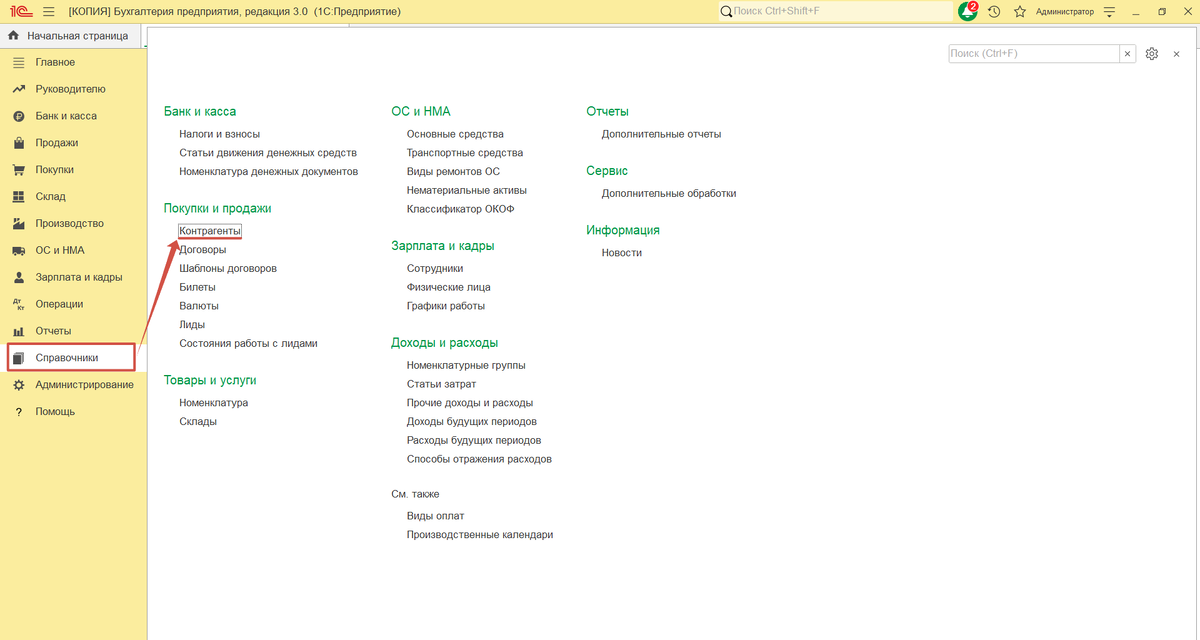The height and width of the screenshot is (640, 1200).
Task: Click the Поиск (Ctrl+F) section search field
Action: click(x=1034, y=54)
